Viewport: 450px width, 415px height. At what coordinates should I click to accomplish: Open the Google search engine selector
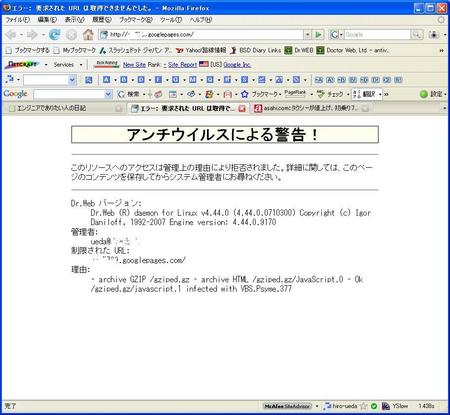coord(336,34)
